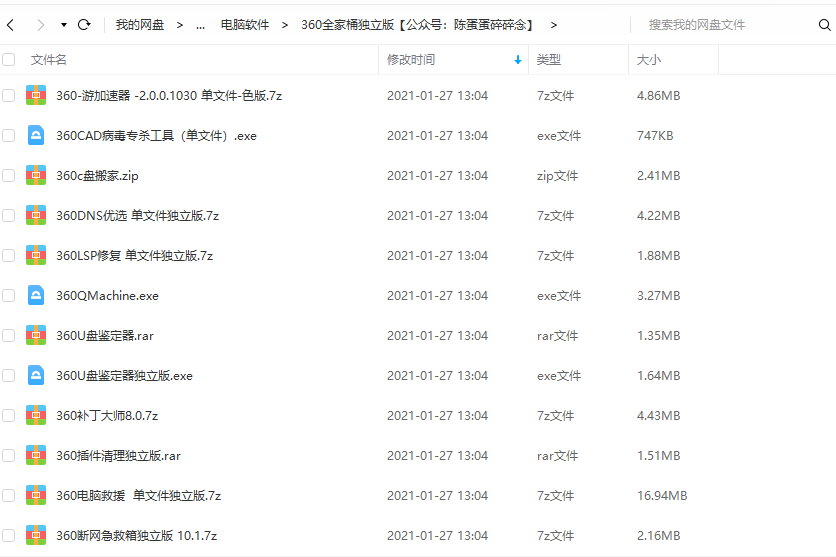This screenshot has width=836, height=557.
Task: Click rar文件 type of 360U盘鉴定器.rar
Action: pyautogui.click(x=557, y=335)
